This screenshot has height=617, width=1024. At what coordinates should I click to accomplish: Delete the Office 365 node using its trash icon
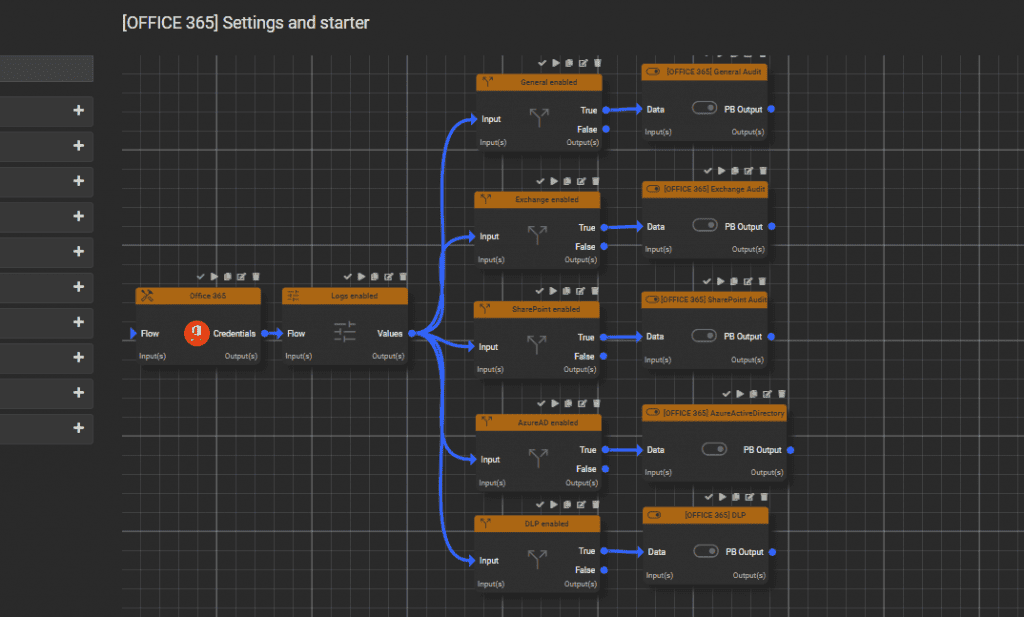tap(256, 277)
